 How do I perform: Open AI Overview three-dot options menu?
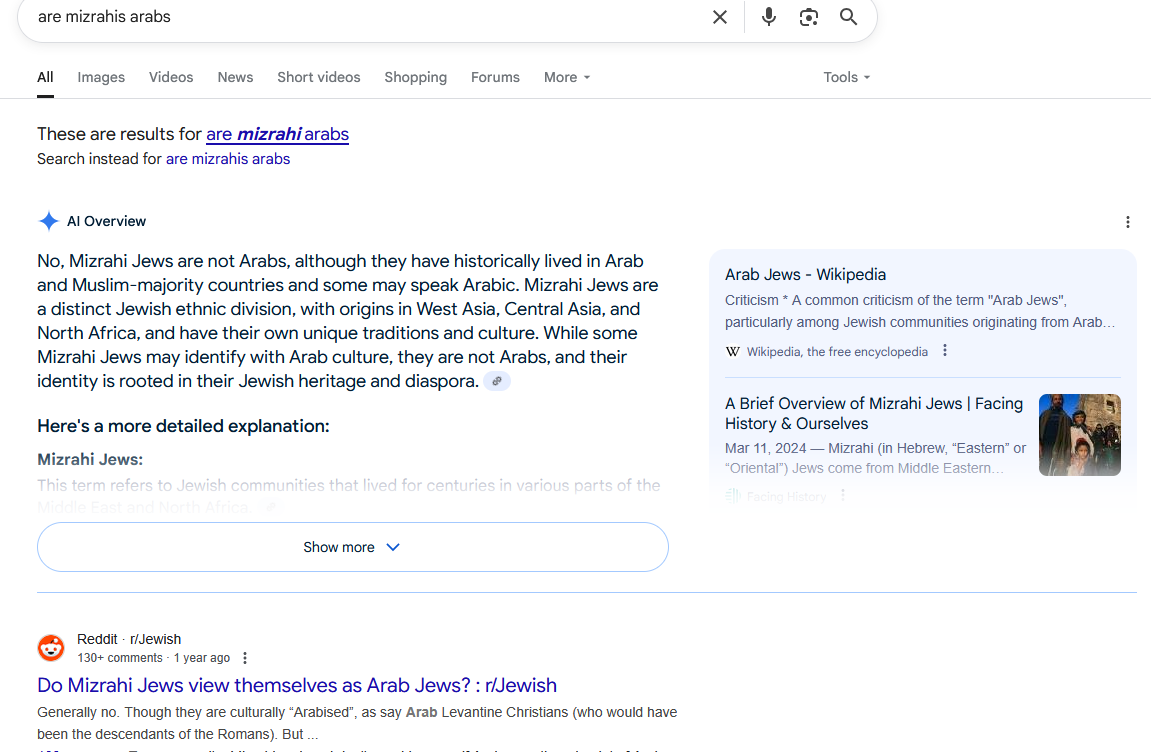[1128, 222]
